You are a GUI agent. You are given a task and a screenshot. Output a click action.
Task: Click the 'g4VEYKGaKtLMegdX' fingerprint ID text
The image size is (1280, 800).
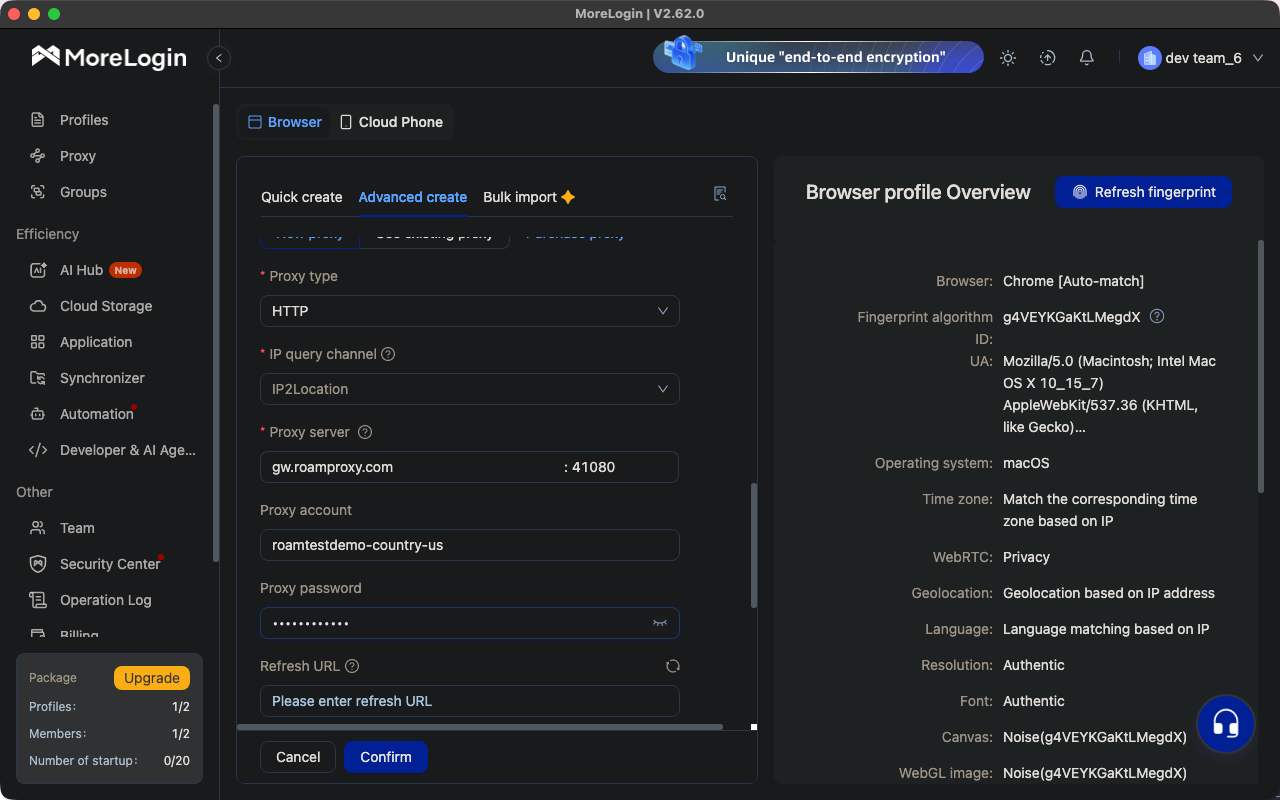coord(1072,317)
